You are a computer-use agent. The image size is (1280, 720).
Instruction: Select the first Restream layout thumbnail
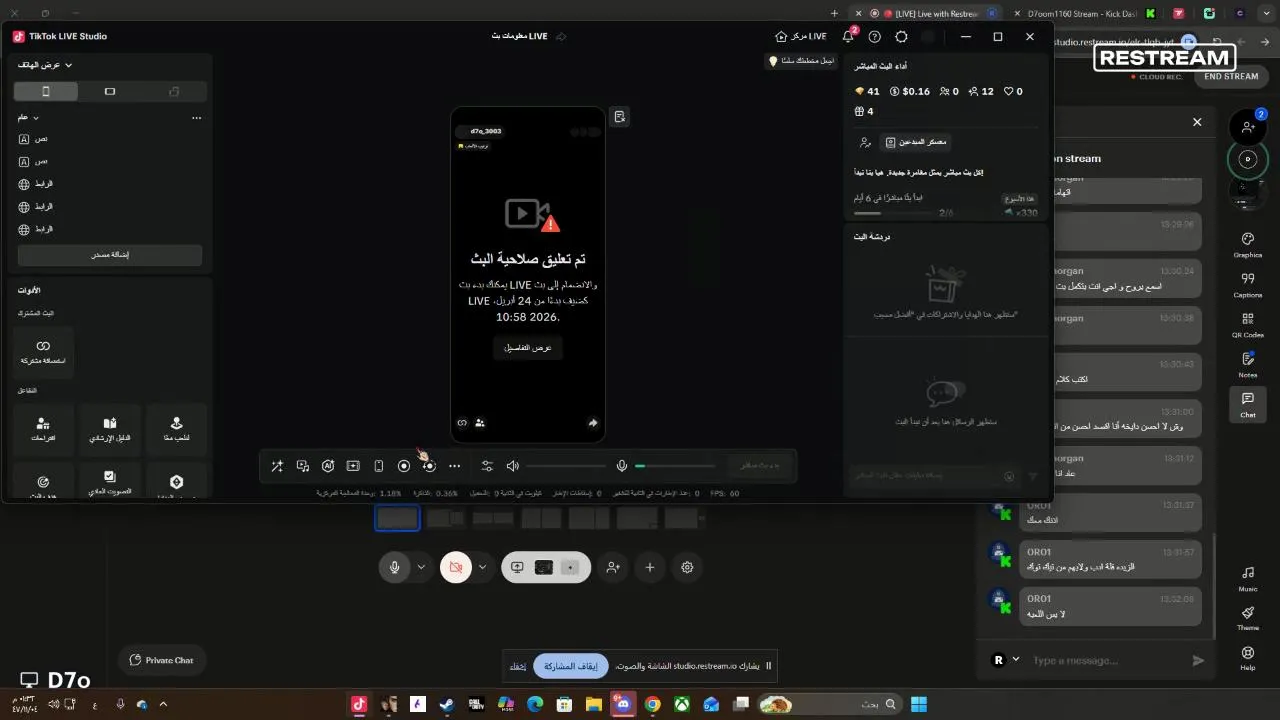397,518
